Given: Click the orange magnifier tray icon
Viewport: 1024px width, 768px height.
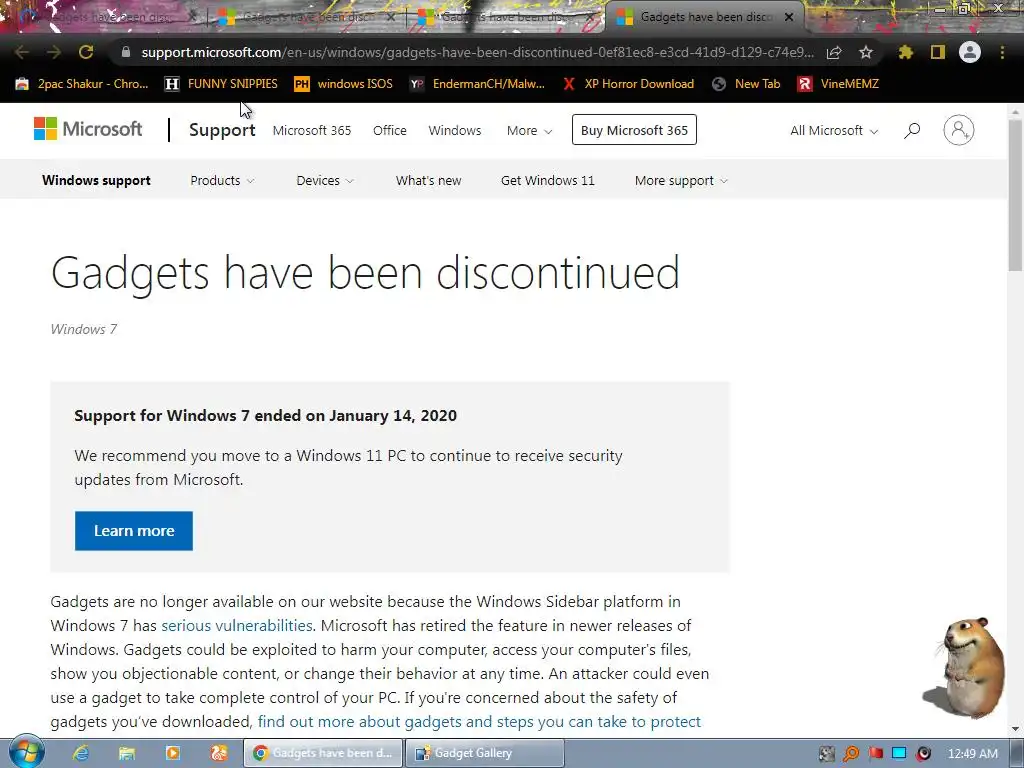Looking at the screenshot, I should (x=851, y=754).
